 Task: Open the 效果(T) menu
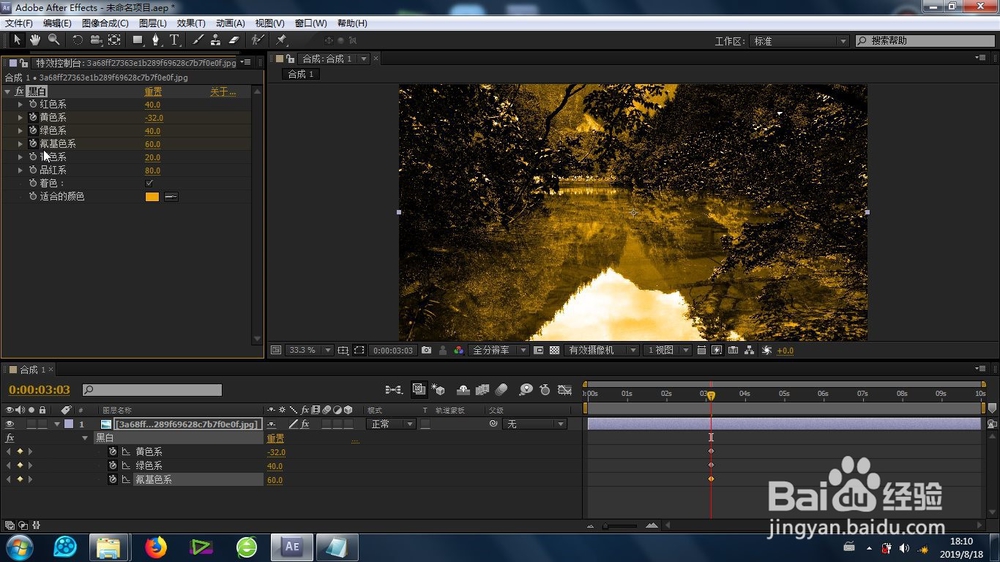tap(191, 23)
